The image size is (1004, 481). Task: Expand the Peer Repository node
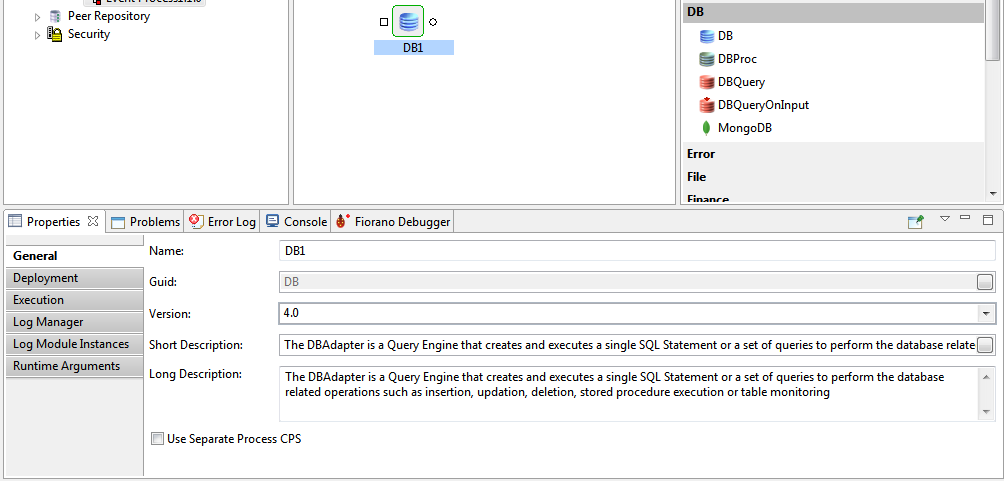click(x=38, y=17)
